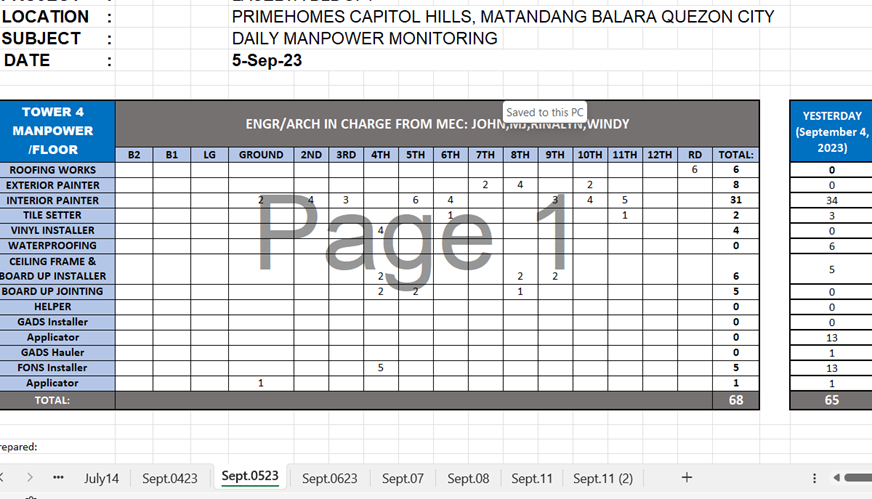Select the GADS Installer row label
The image size is (872, 499).
point(57,322)
